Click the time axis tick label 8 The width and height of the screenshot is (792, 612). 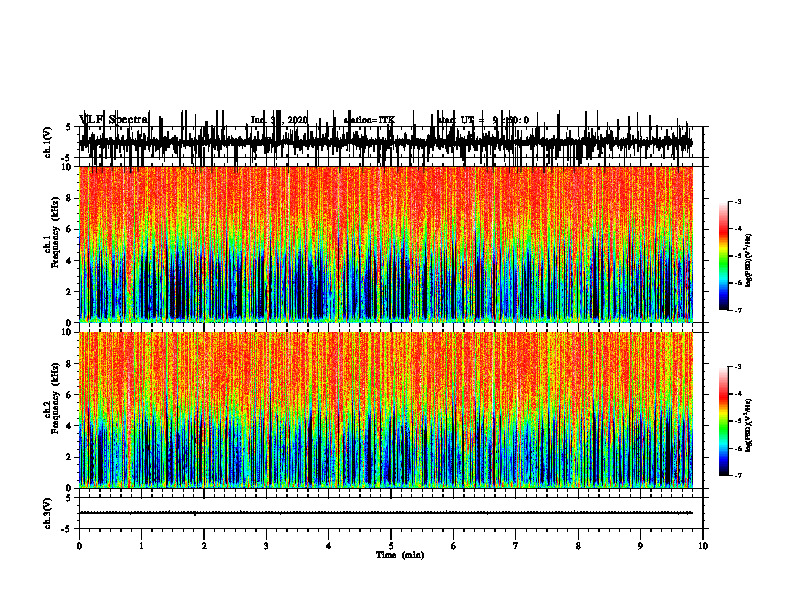click(578, 546)
